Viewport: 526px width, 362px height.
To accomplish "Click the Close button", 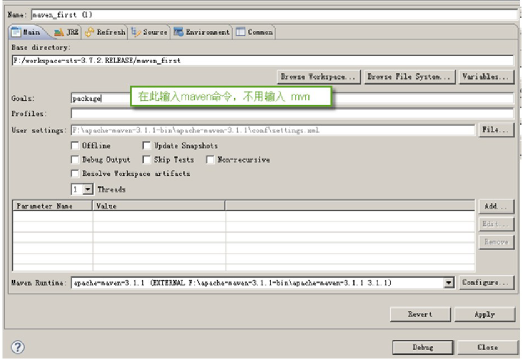I will pos(488,347).
